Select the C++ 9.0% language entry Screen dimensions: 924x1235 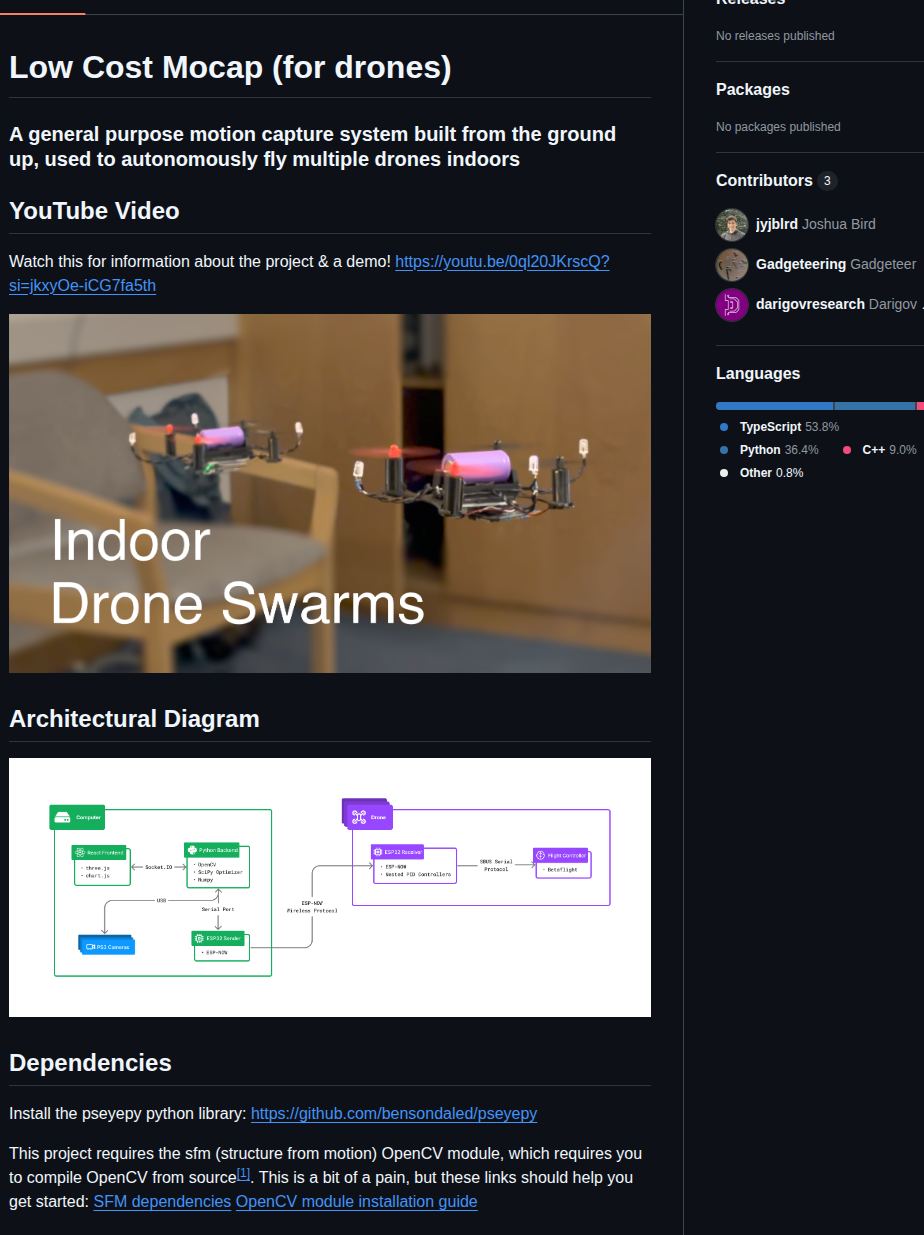[879, 450]
